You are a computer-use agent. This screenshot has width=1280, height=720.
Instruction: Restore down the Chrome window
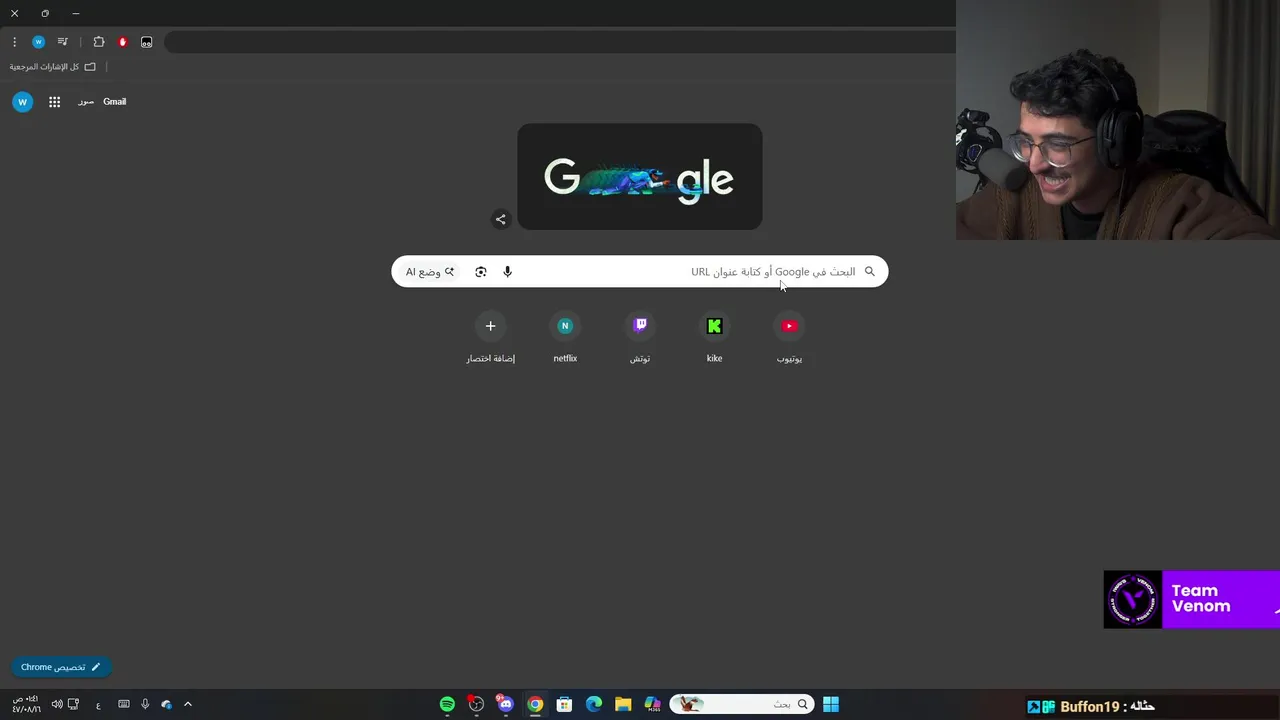coord(45,14)
